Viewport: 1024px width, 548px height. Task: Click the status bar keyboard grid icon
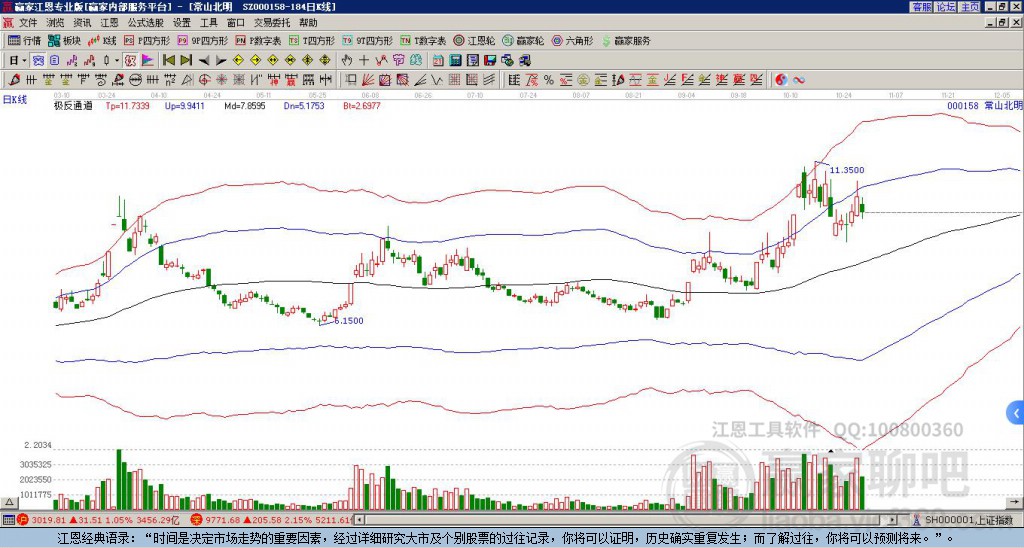[8, 520]
